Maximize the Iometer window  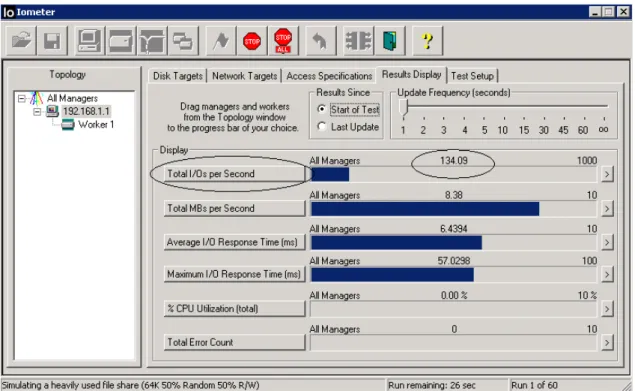pos(608,12)
